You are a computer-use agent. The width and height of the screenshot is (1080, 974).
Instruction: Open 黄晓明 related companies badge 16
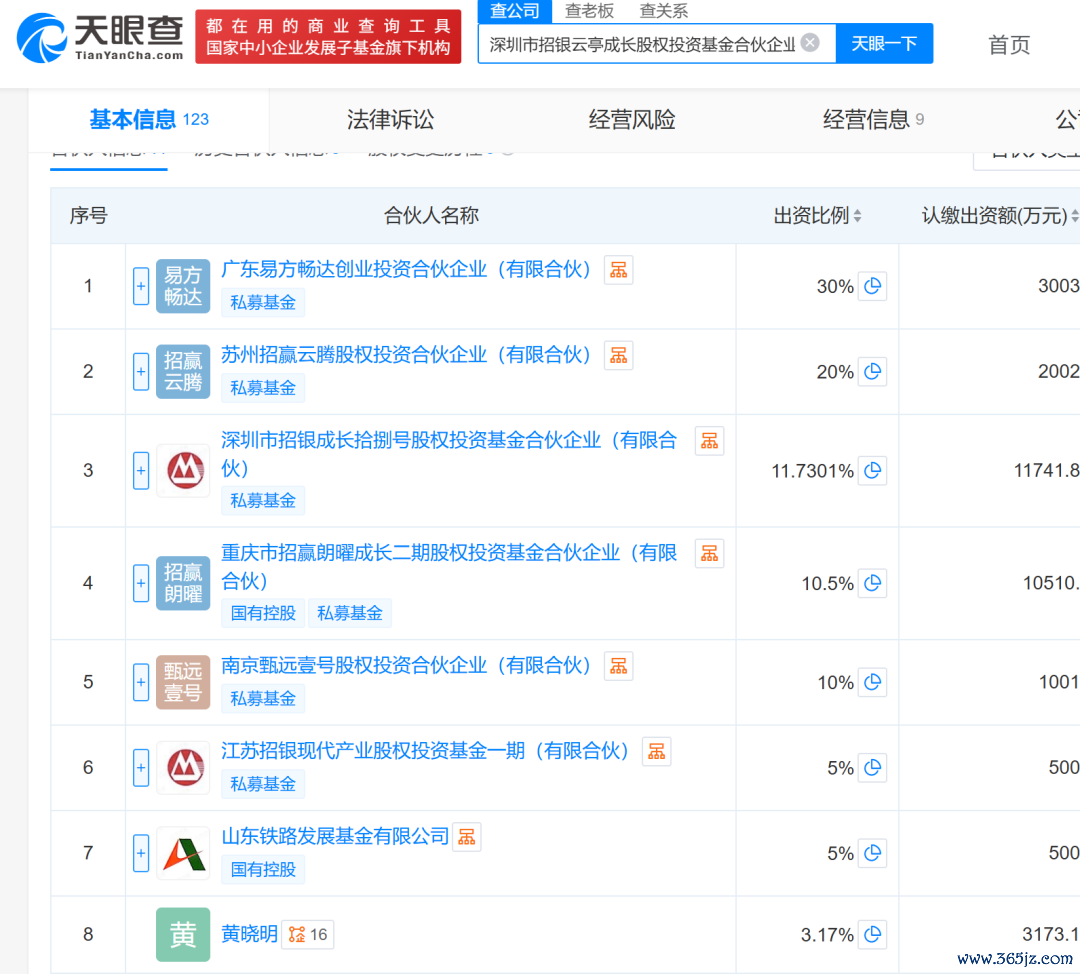308,935
